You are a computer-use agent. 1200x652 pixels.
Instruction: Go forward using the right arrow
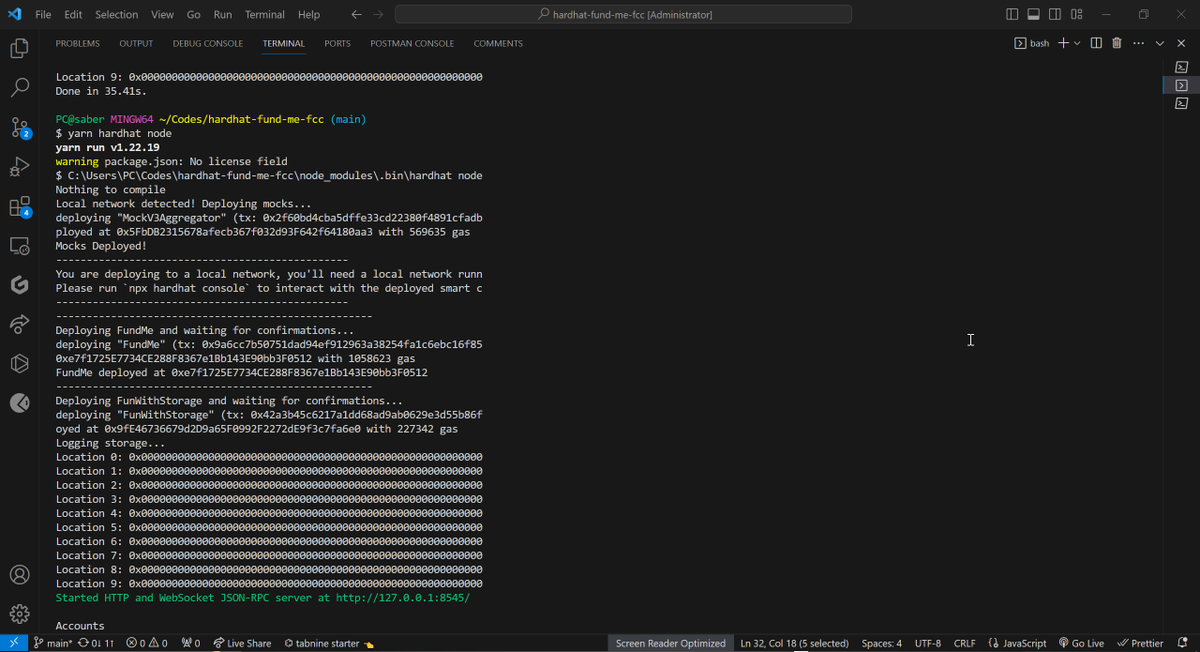[x=378, y=14]
